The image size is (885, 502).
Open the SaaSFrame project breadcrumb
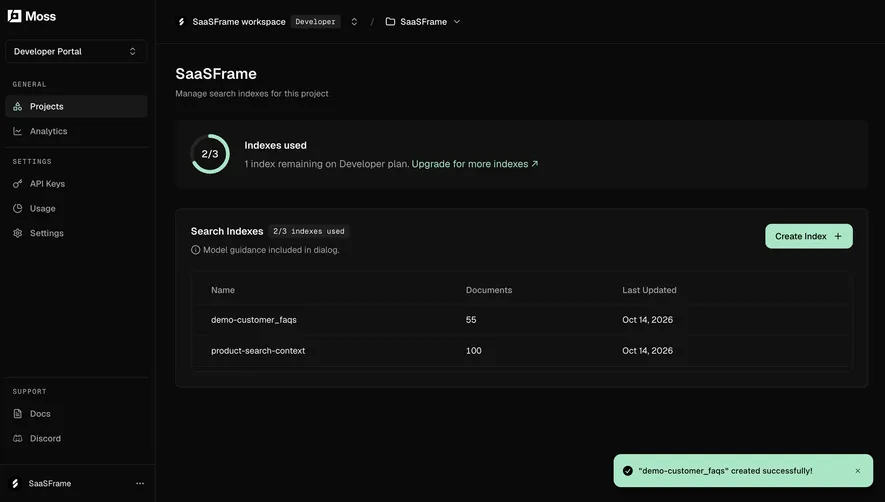423,22
